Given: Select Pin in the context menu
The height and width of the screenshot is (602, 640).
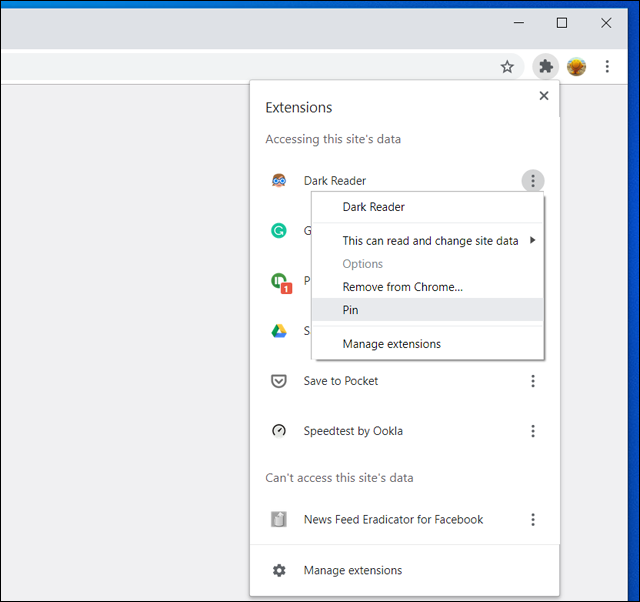Looking at the screenshot, I should 427,310.
